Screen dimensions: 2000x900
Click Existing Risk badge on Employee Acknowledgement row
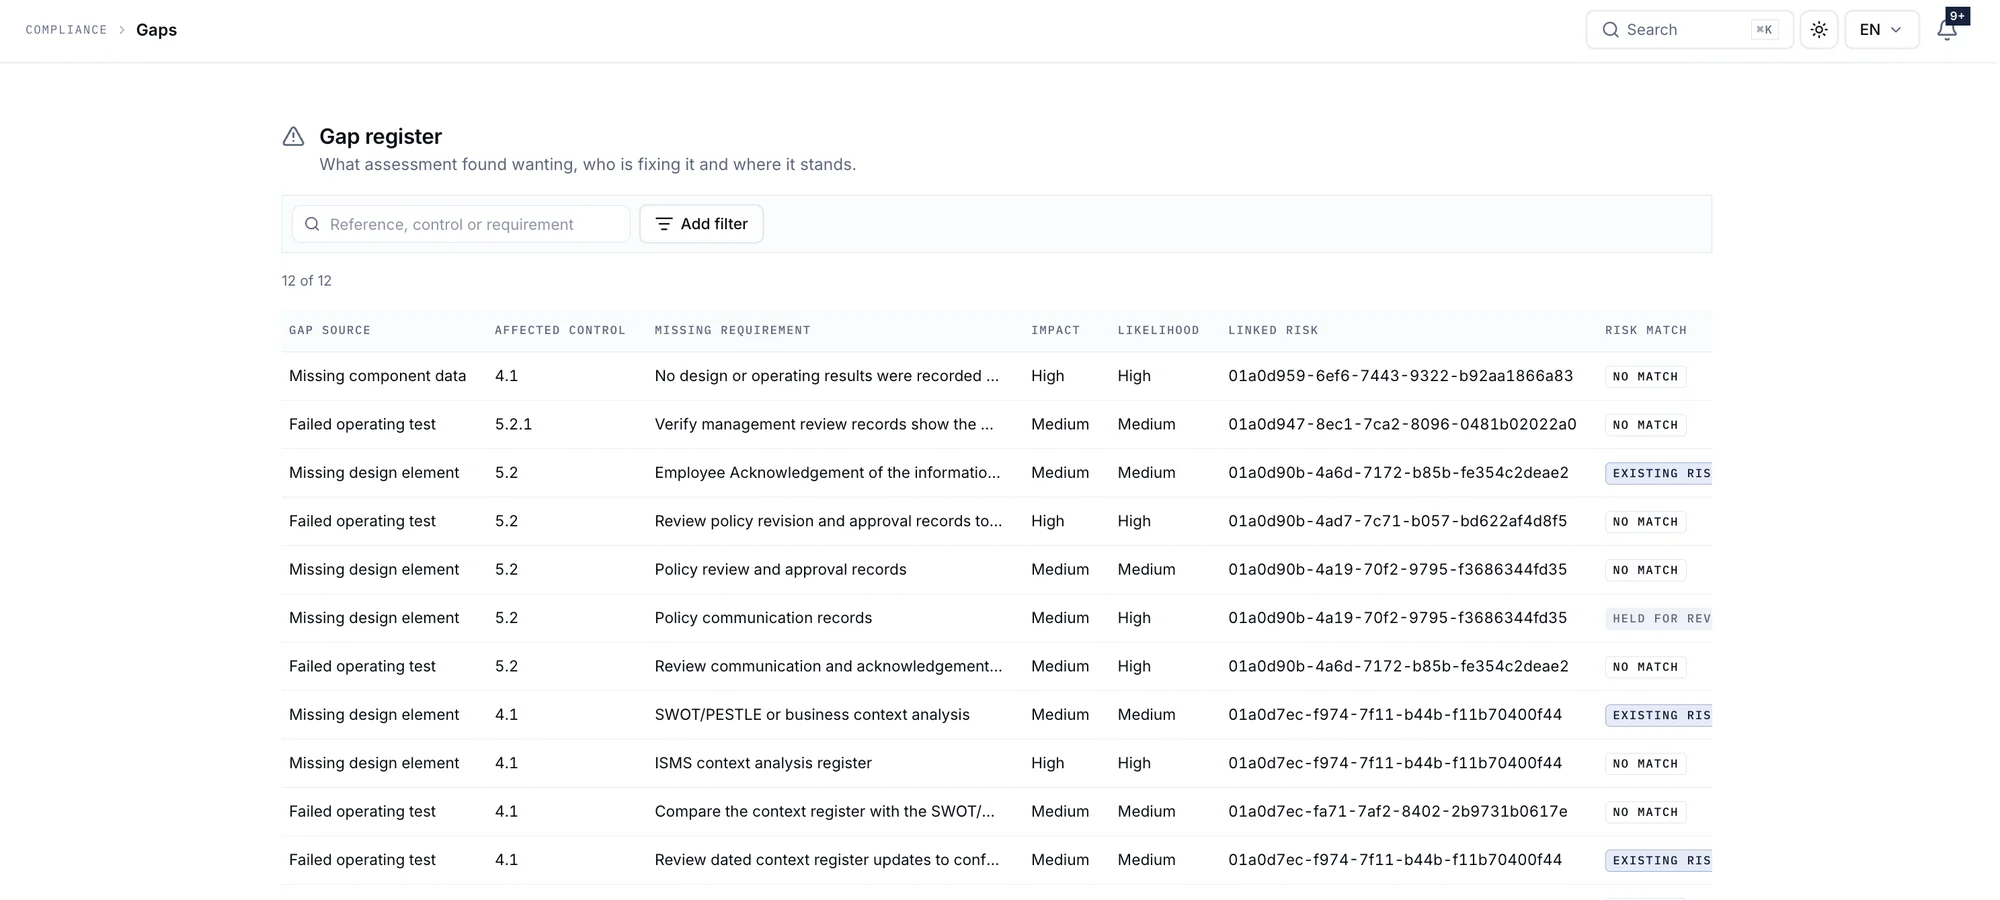point(1659,473)
